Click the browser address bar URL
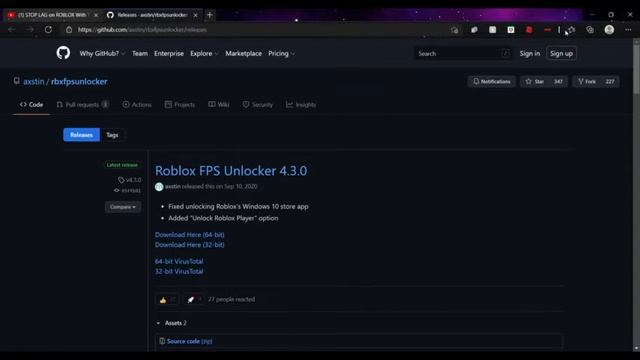This screenshot has width=640, height=360. click(x=142, y=29)
